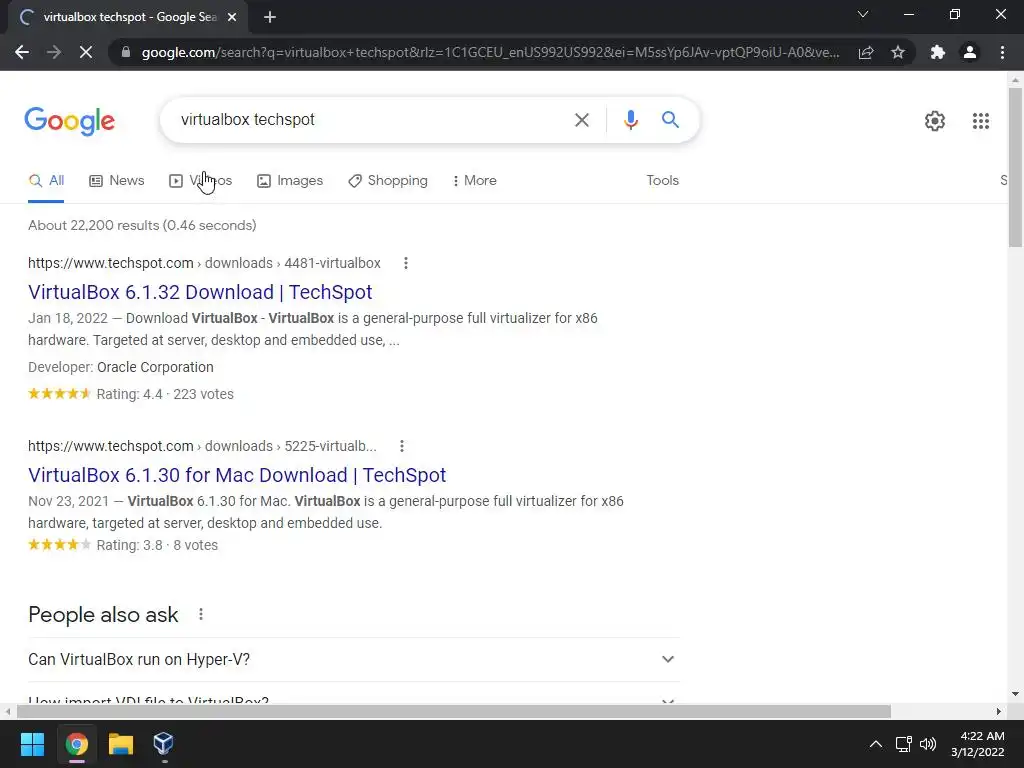The height and width of the screenshot is (768, 1024).
Task: Click the Rating: 3.8 · 8 votes text
Action: click(157, 545)
